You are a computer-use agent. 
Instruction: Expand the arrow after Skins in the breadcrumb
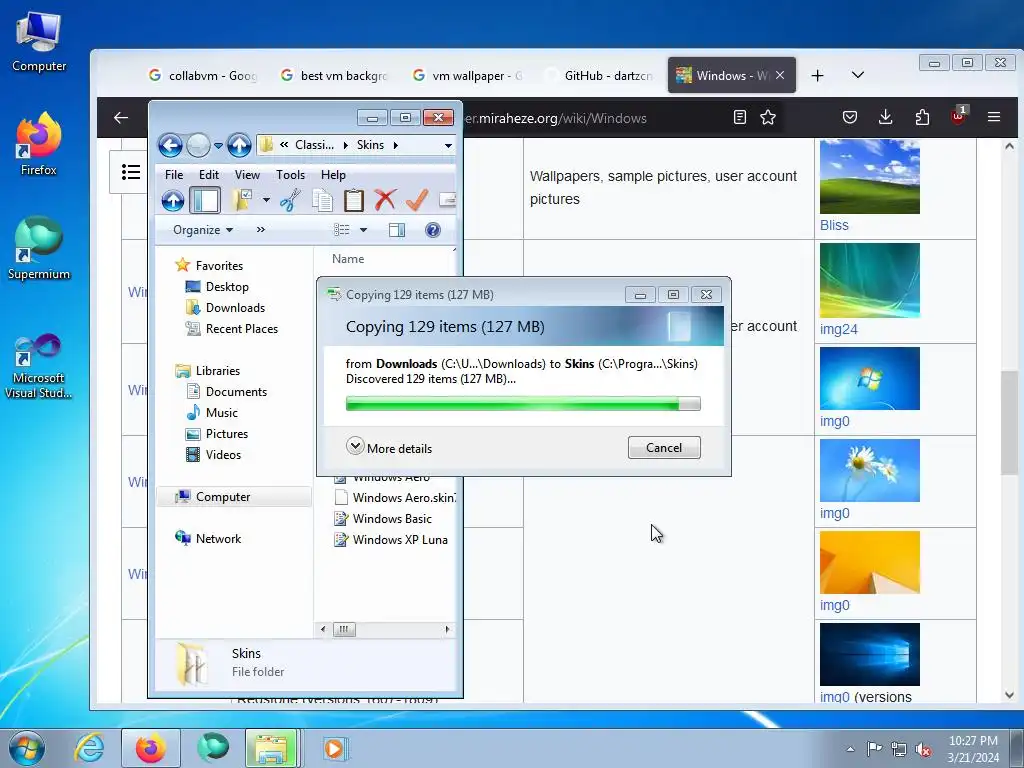pyautogui.click(x=395, y=145)
